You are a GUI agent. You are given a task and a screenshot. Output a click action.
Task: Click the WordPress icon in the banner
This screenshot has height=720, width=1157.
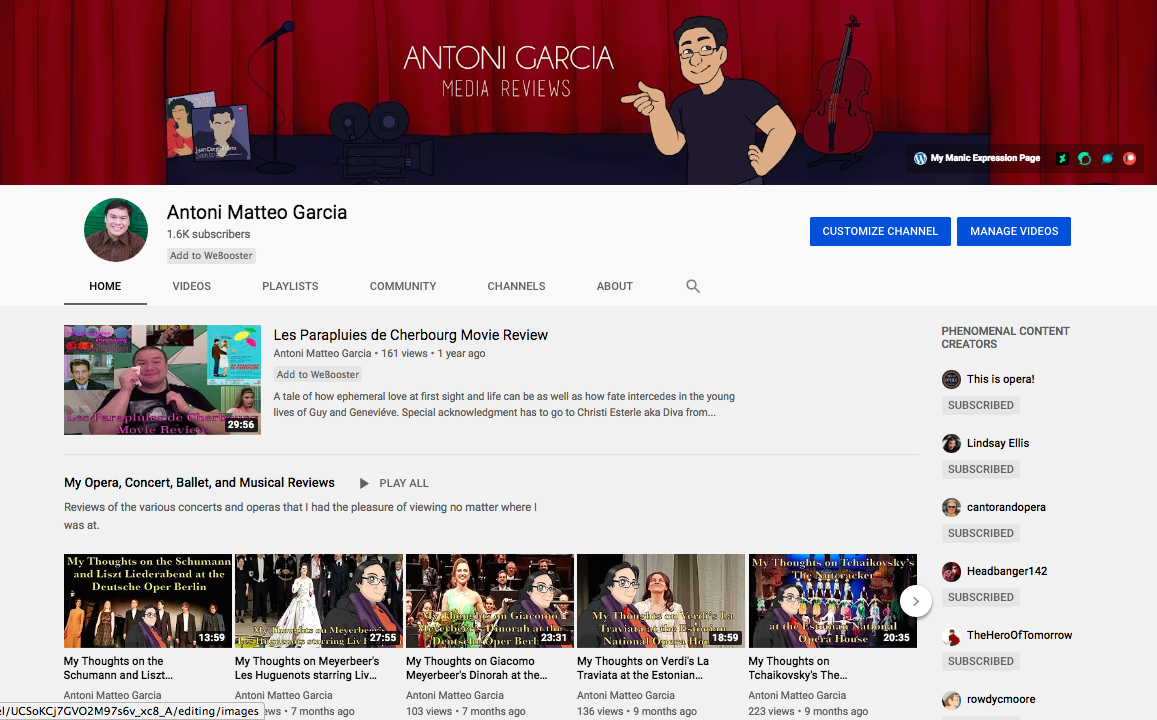(920, 158)
